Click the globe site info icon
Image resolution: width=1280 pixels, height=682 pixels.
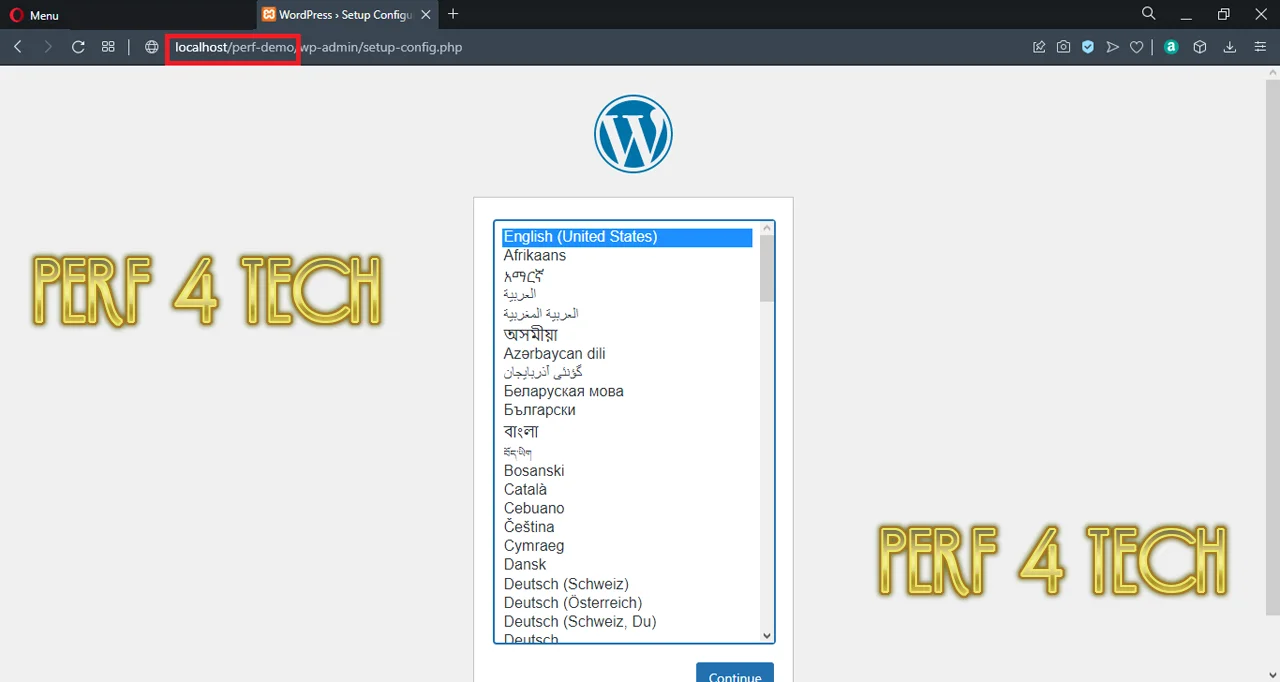(x=152, y=47)
